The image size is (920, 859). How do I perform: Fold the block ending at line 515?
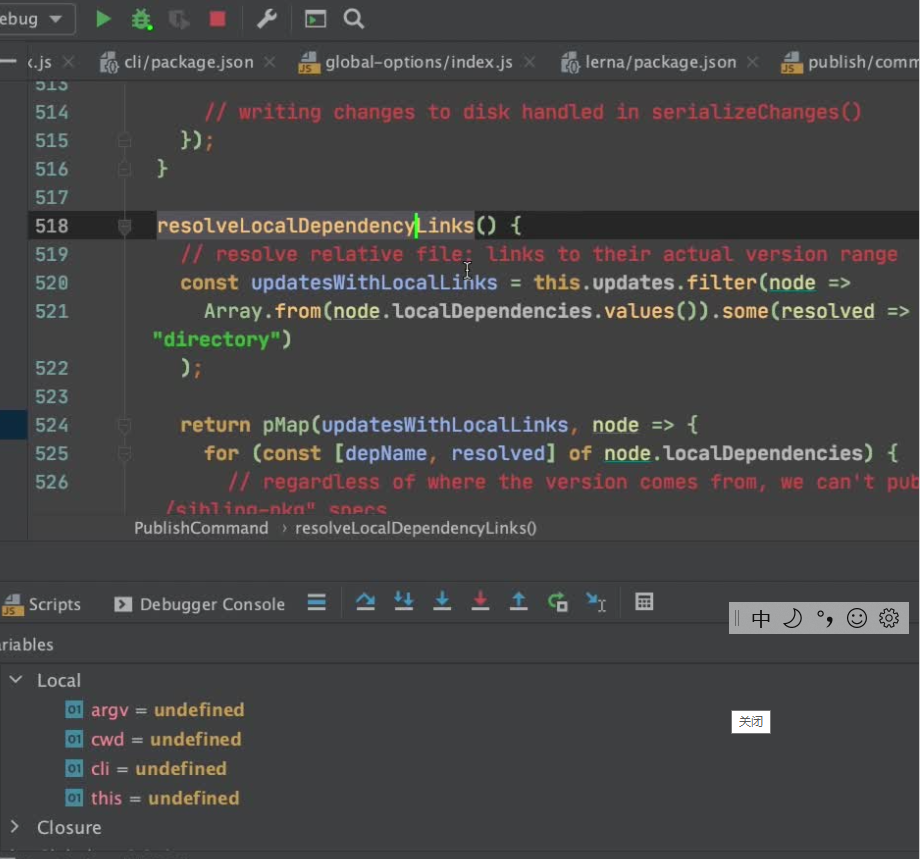tap(124, 141)
